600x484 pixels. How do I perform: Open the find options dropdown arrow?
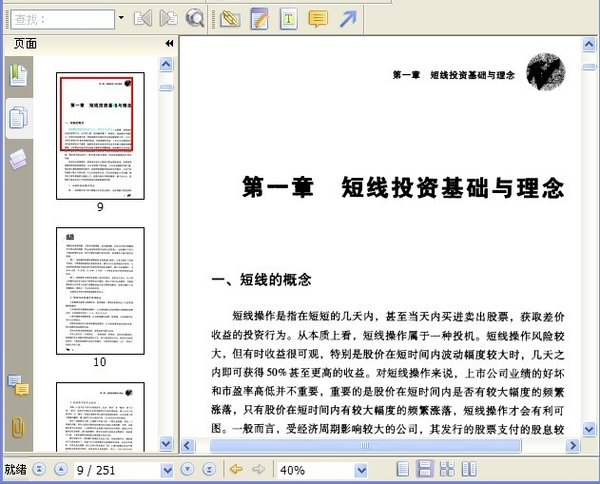click(x=121, y=18)
